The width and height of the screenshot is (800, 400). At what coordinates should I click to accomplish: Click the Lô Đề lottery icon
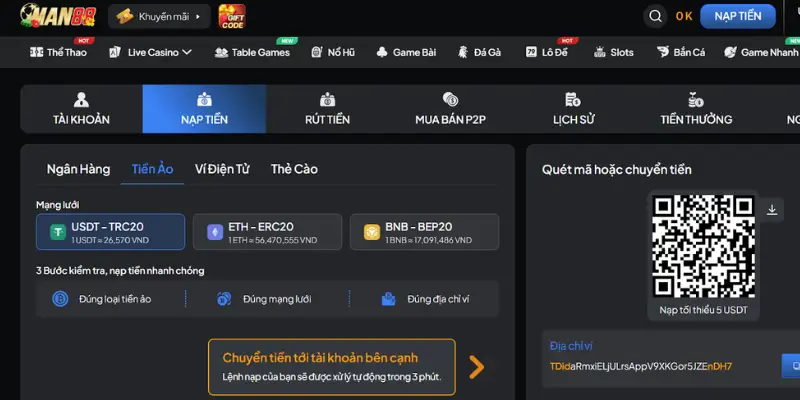[531, 52]
